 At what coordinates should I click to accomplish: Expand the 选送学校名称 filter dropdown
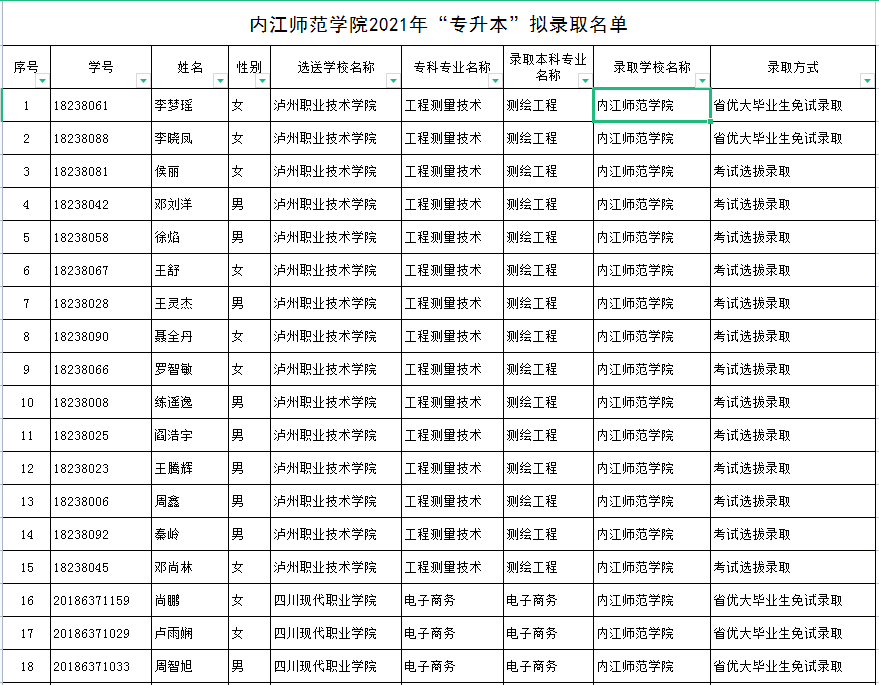pyautogui.click(x=393, y=81)
